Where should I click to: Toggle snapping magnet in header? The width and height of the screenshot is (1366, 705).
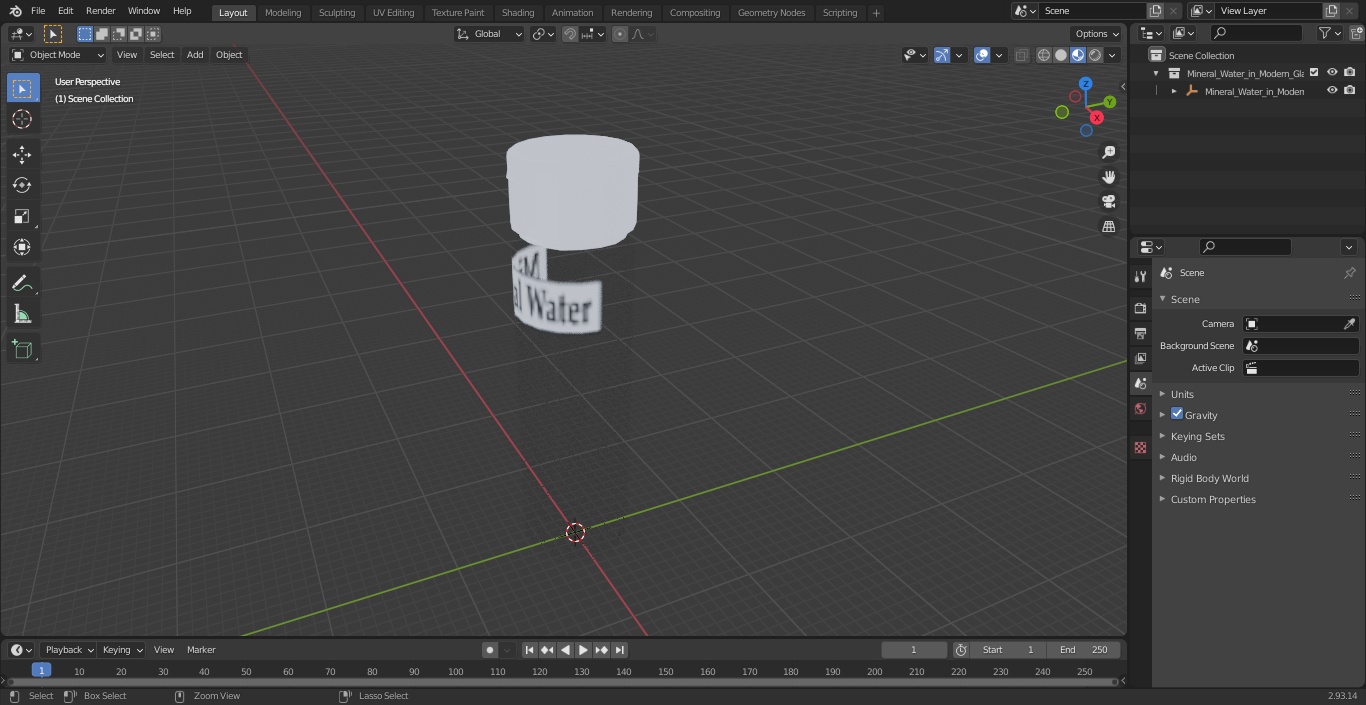coord(570,34)
